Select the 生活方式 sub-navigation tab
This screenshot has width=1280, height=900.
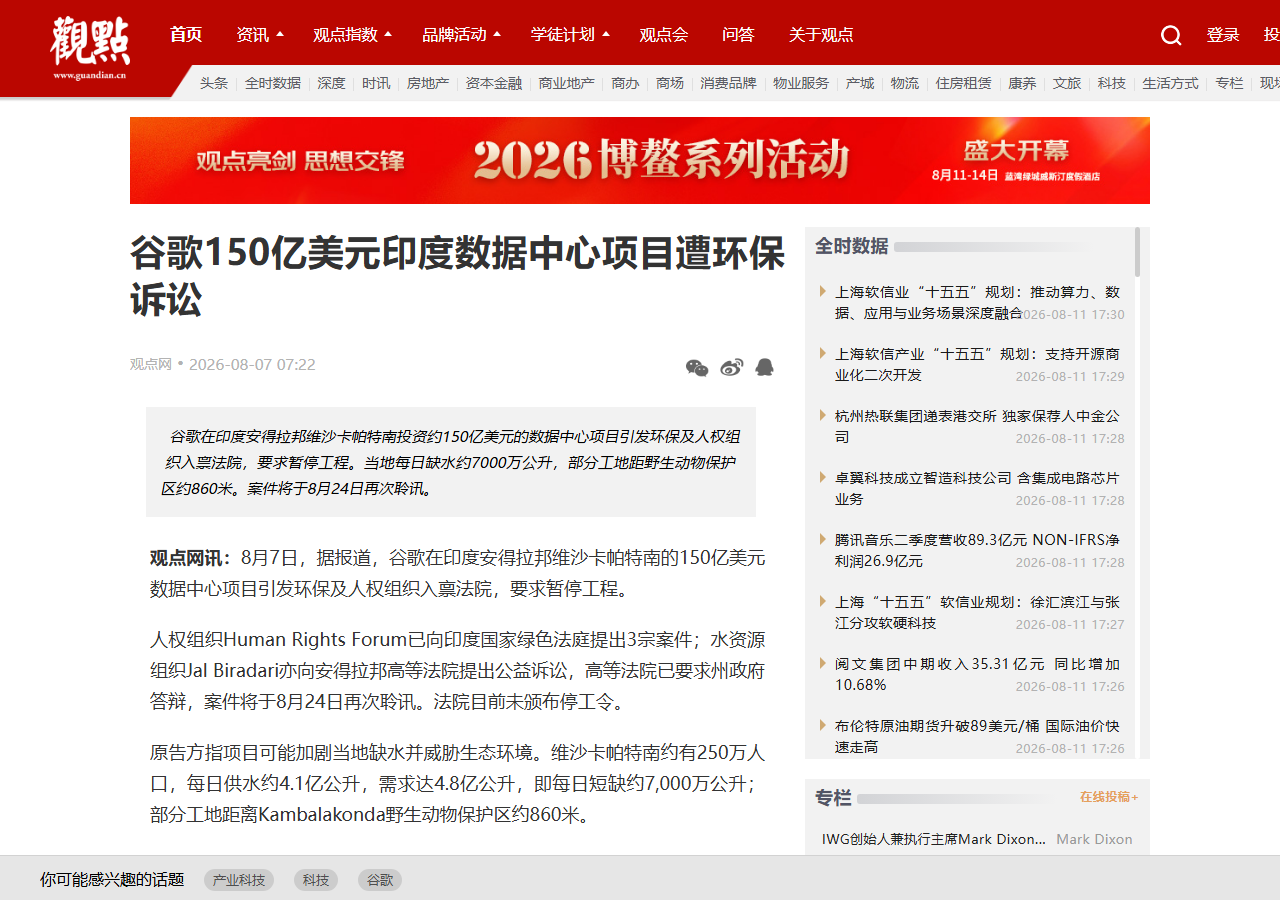(x=1170, y=83)
